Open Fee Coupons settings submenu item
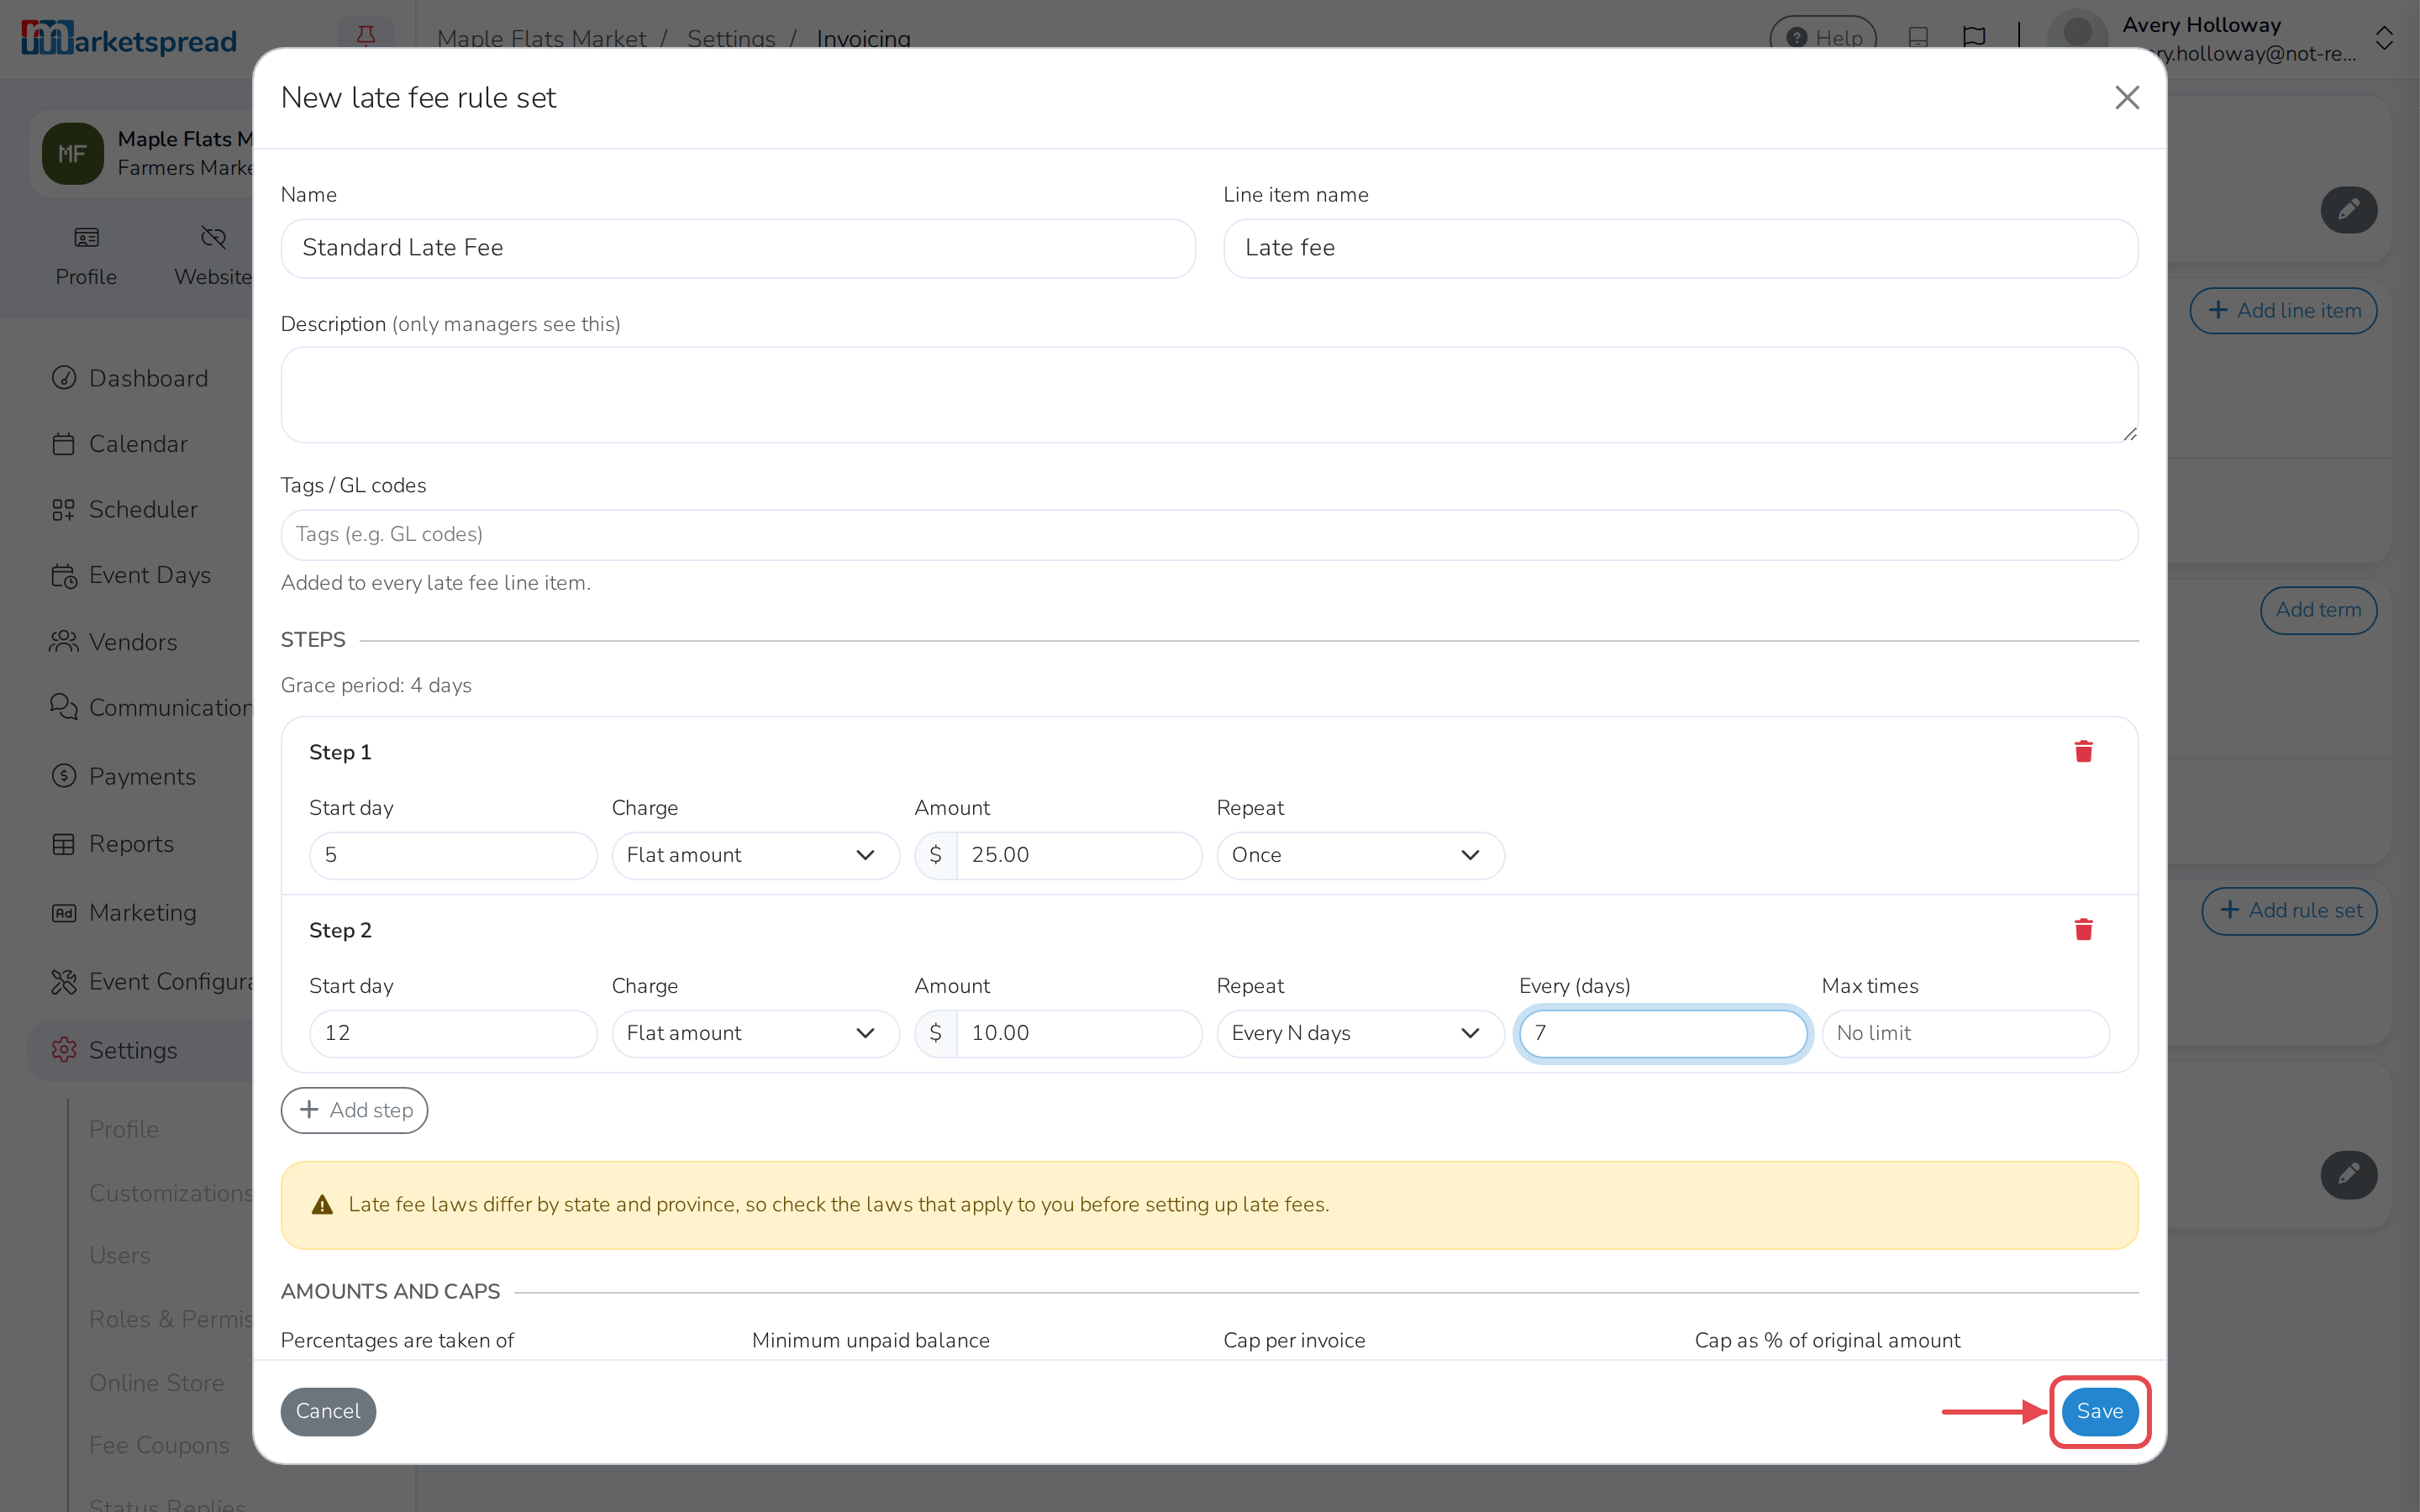The width and height of the screenshot is (2420, 1512). [x=159, y=1445]
